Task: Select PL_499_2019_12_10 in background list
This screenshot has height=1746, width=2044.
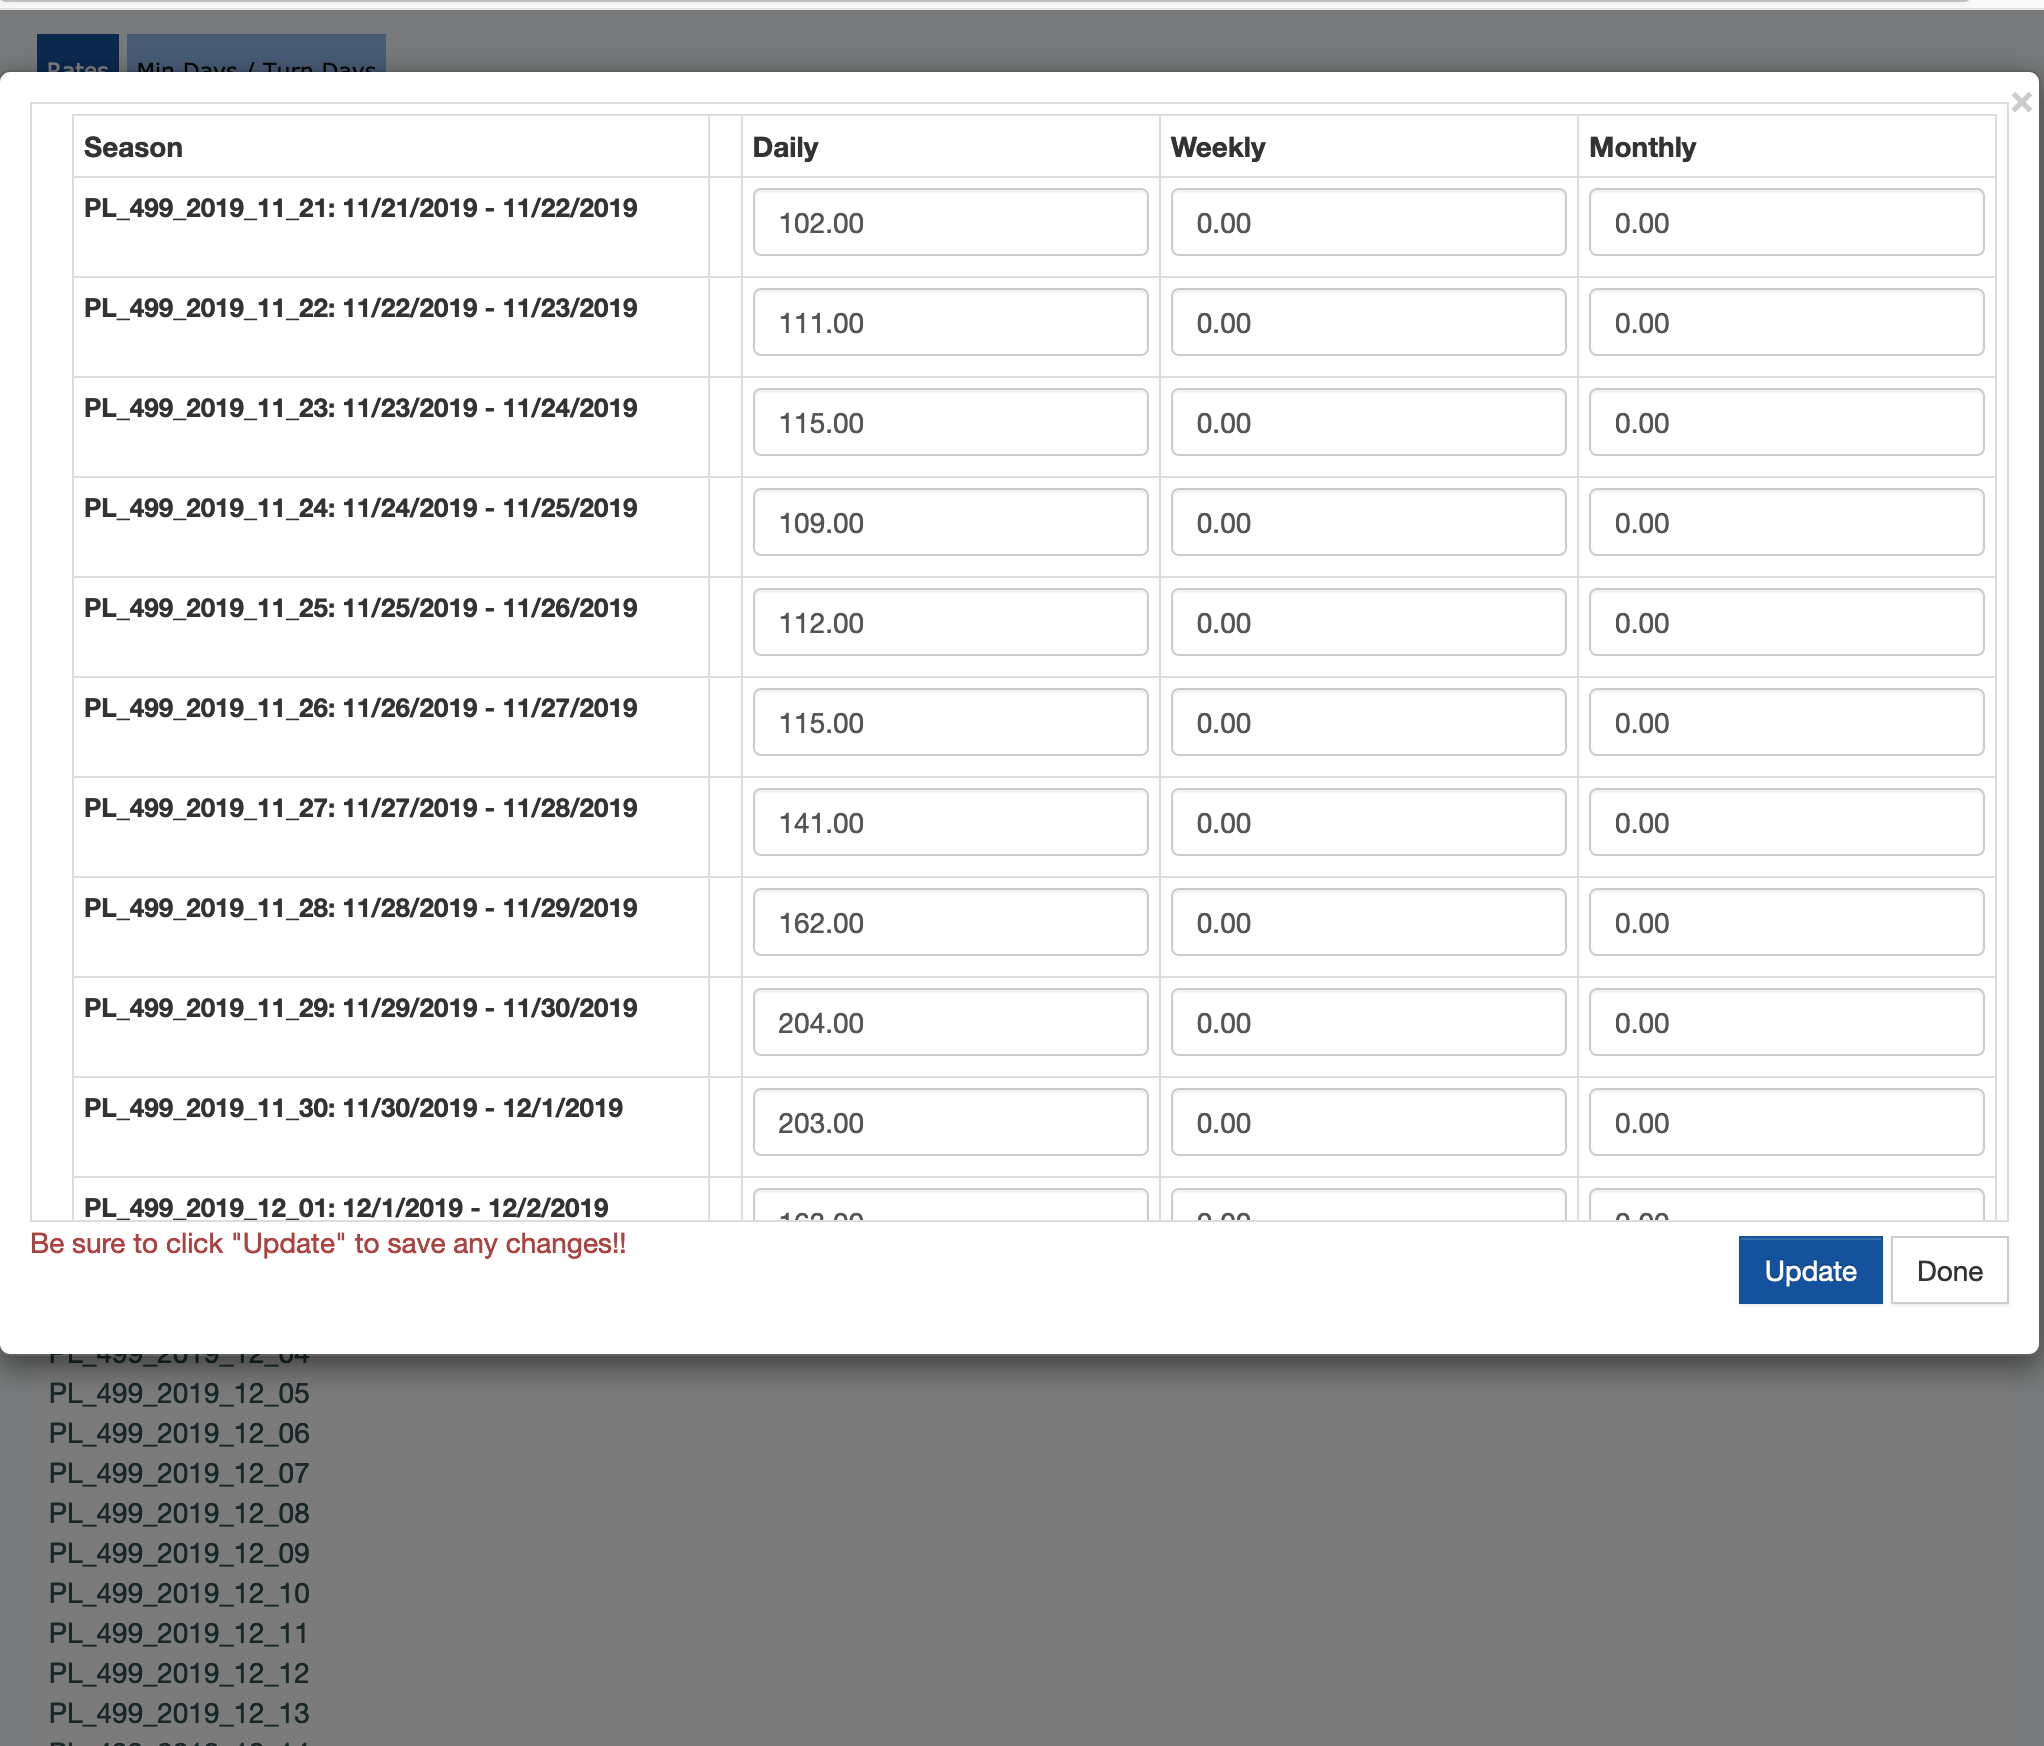Action: [x=179, y=1593]
